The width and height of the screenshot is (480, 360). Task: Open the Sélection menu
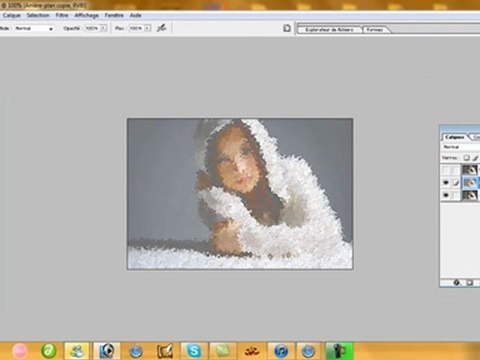[38, 15]
